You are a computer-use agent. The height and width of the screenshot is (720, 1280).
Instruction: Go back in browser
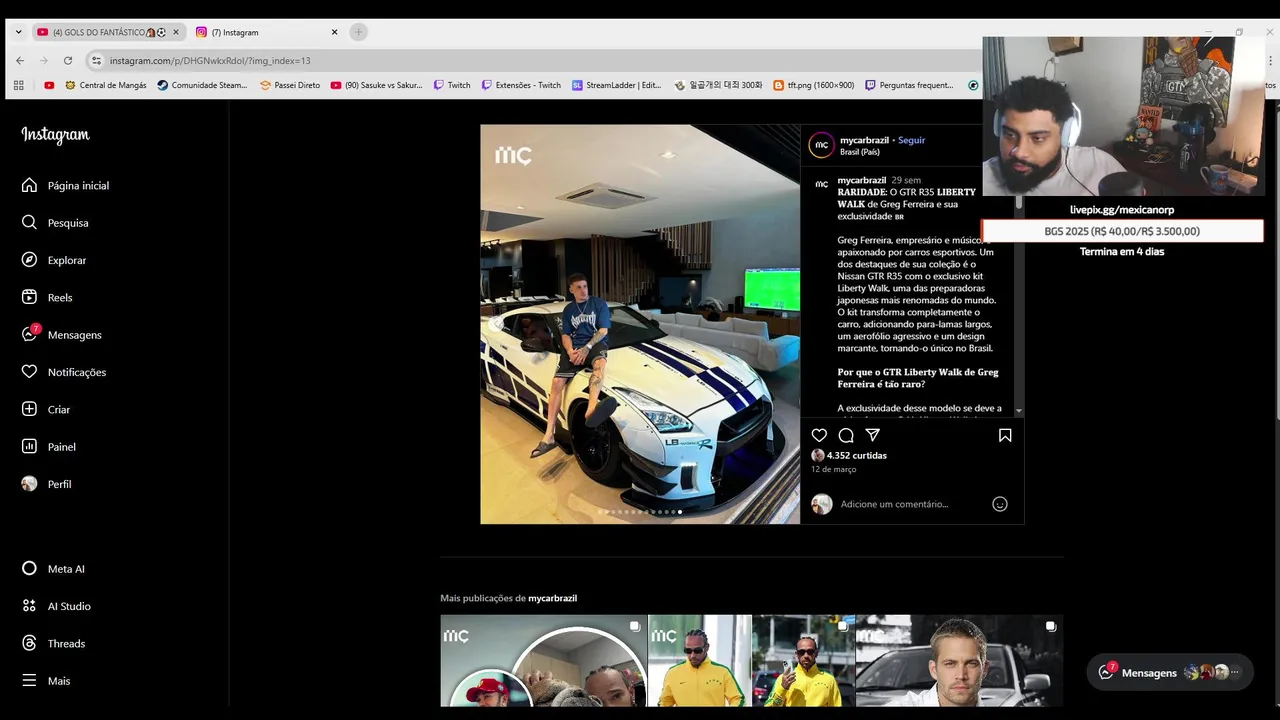20,60
